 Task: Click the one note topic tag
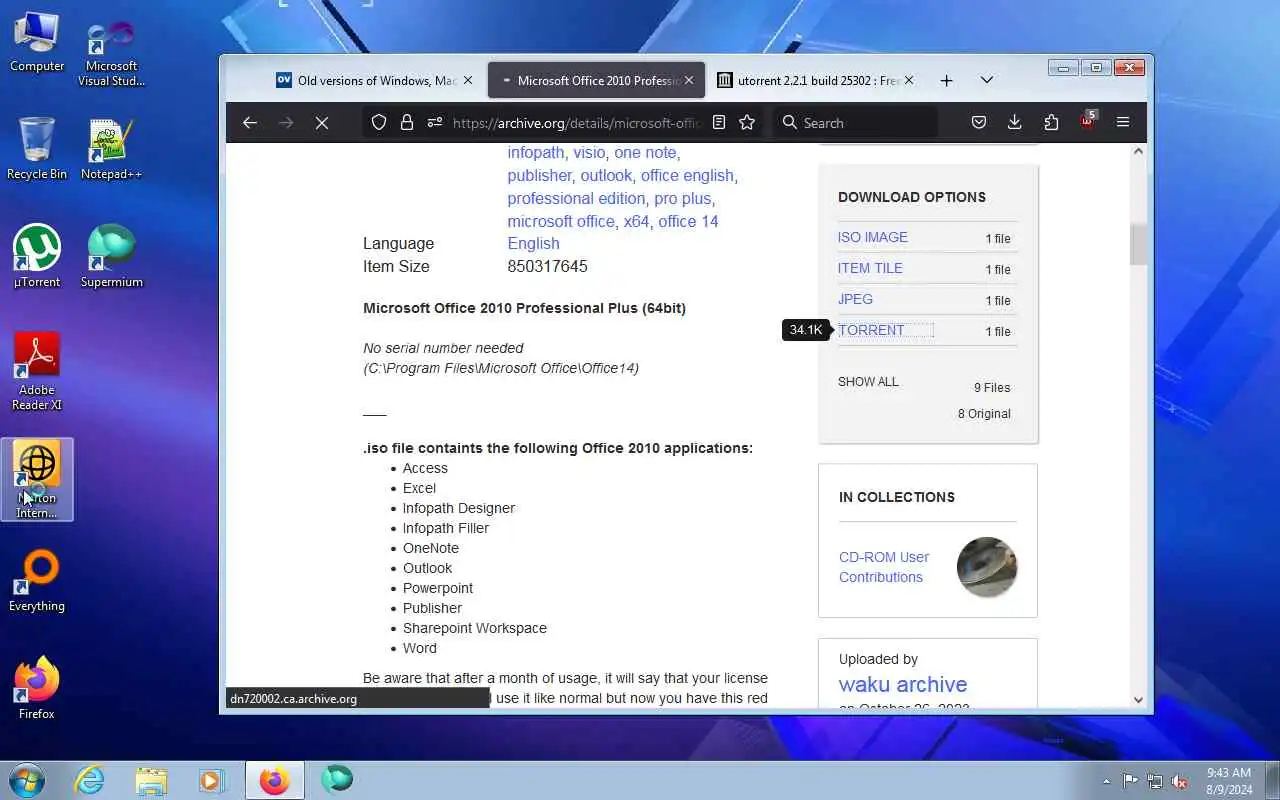[645, 152]
